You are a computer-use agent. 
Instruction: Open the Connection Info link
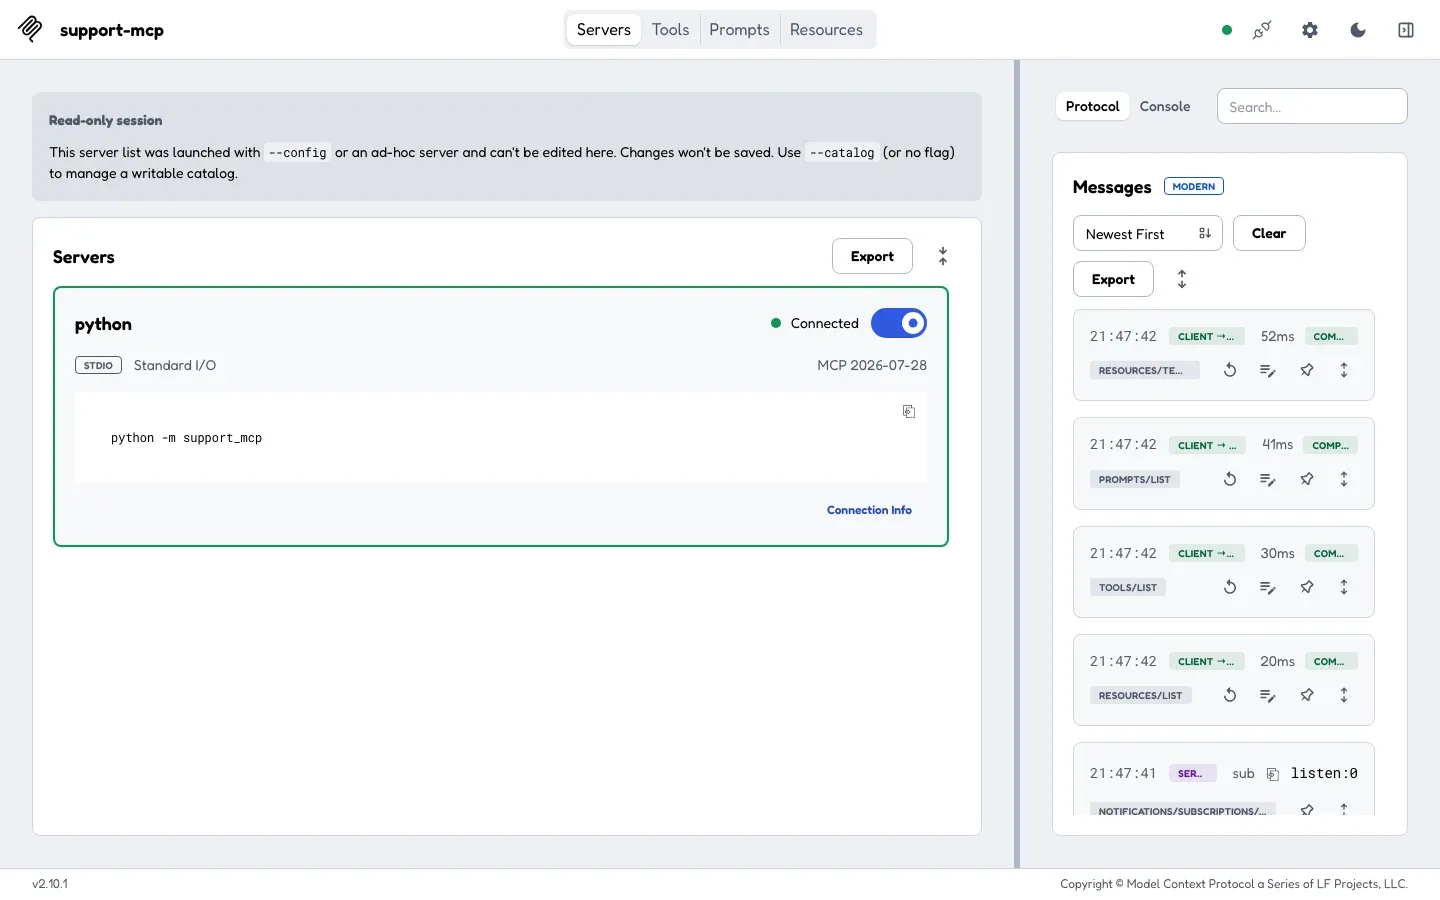pyautogui.click(x=869, y=510)
